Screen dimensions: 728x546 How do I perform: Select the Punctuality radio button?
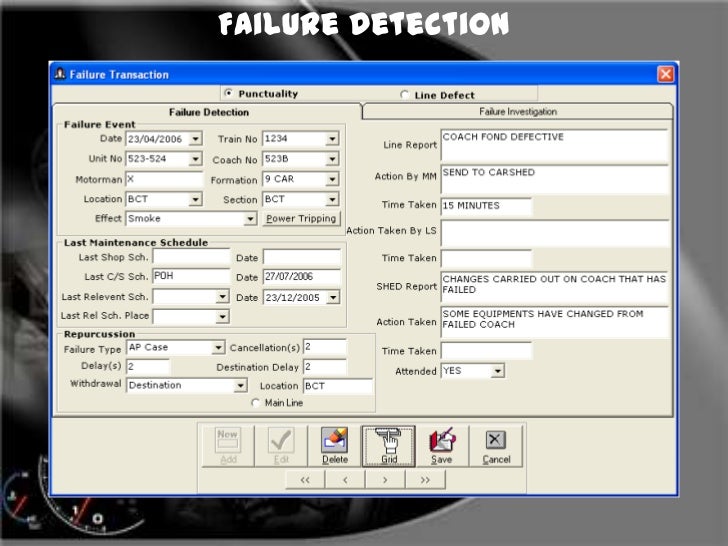[228, 93]
